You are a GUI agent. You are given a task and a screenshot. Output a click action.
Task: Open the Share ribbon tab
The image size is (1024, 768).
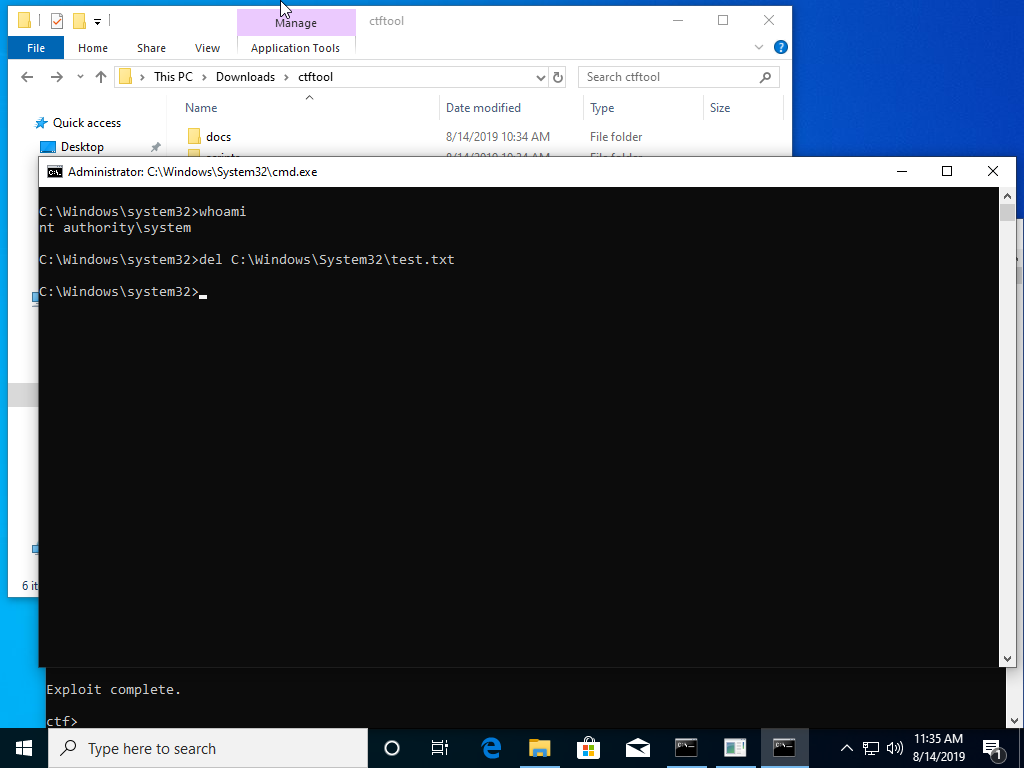click(x=151, y=48)
